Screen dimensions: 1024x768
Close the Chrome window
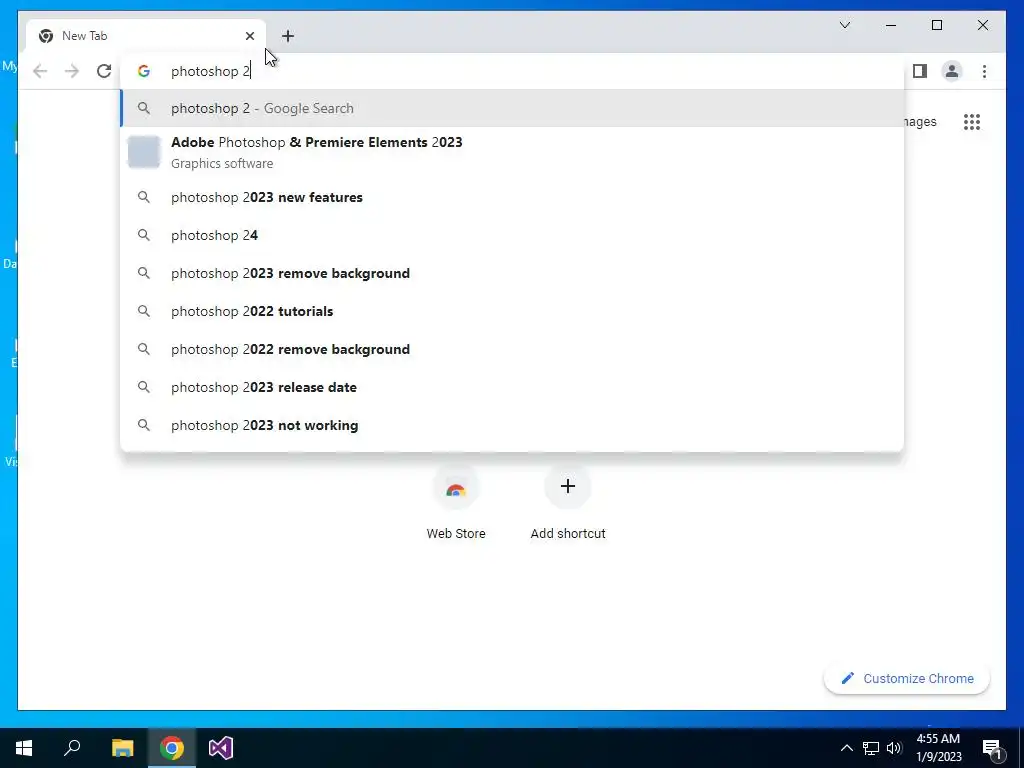pyautogui.click(x=982, y=25)
